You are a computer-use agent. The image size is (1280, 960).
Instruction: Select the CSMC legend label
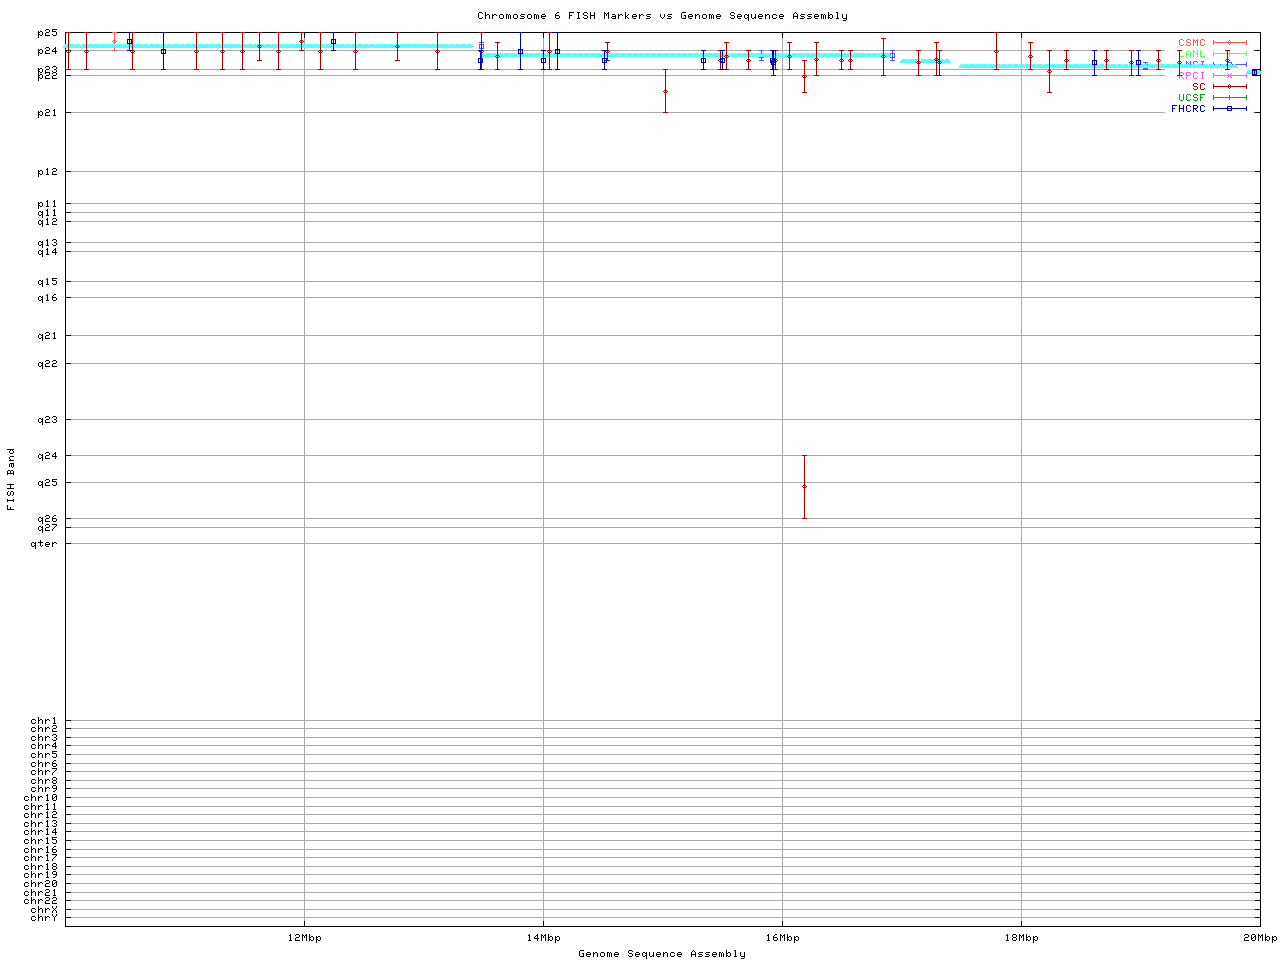coord(1191,43)
